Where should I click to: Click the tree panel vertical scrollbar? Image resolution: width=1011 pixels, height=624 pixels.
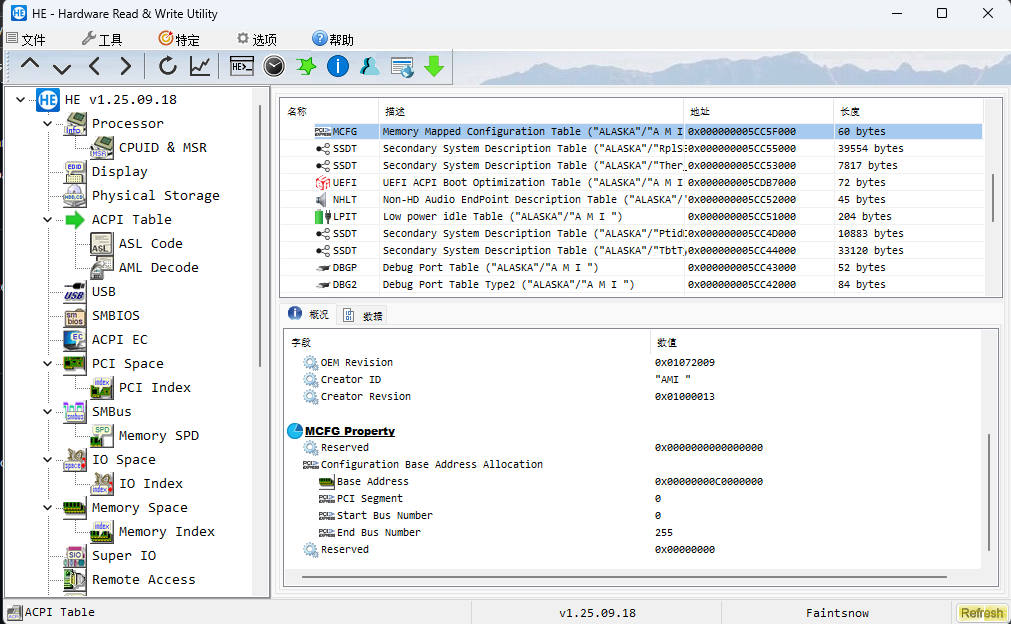(x=260, y=236)
